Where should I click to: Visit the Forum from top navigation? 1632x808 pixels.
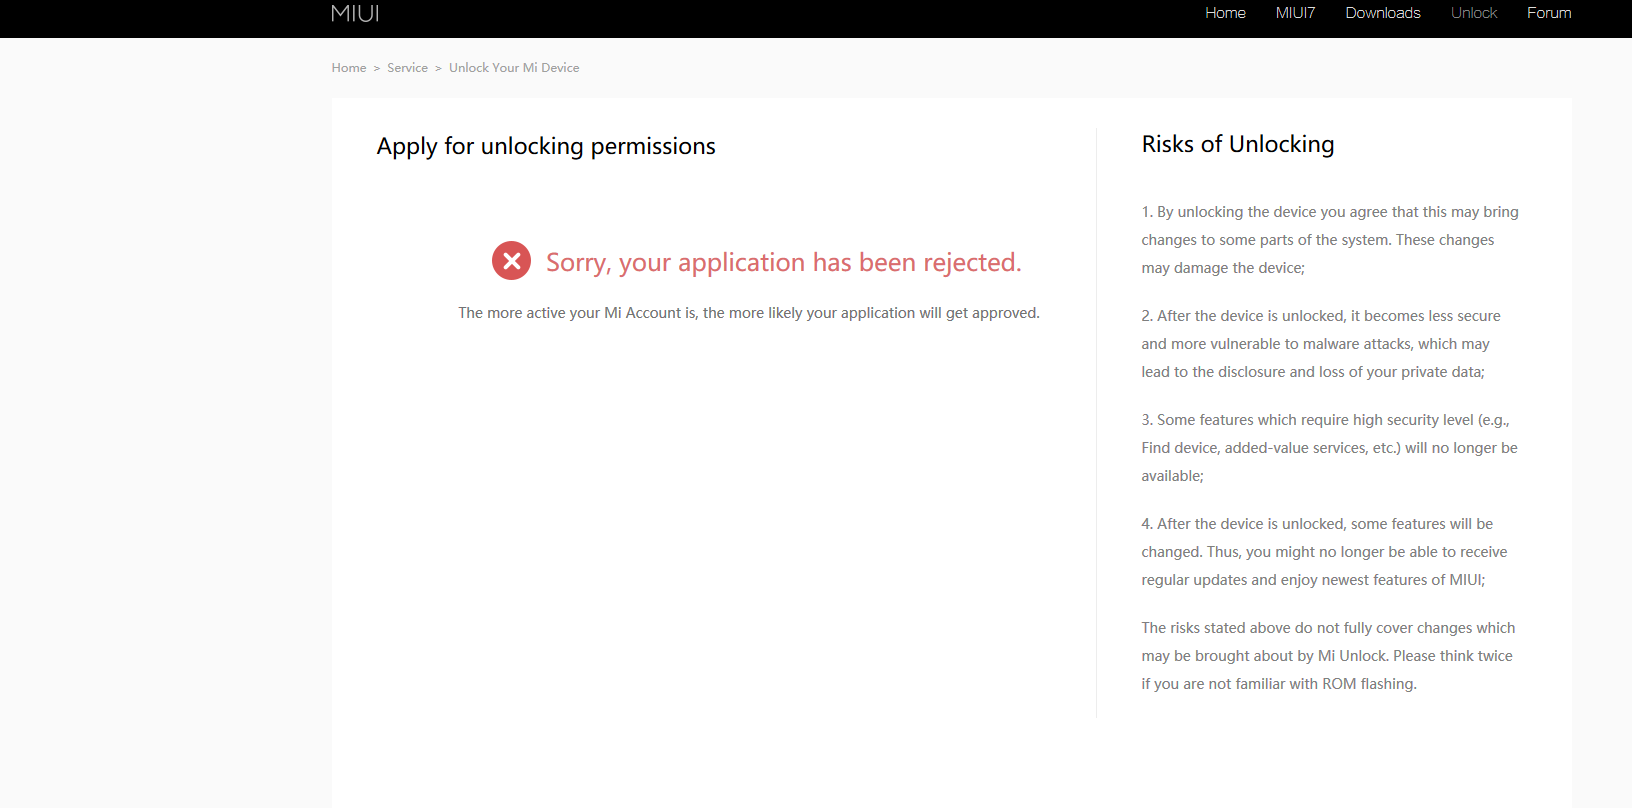(x=1549, y=13)
